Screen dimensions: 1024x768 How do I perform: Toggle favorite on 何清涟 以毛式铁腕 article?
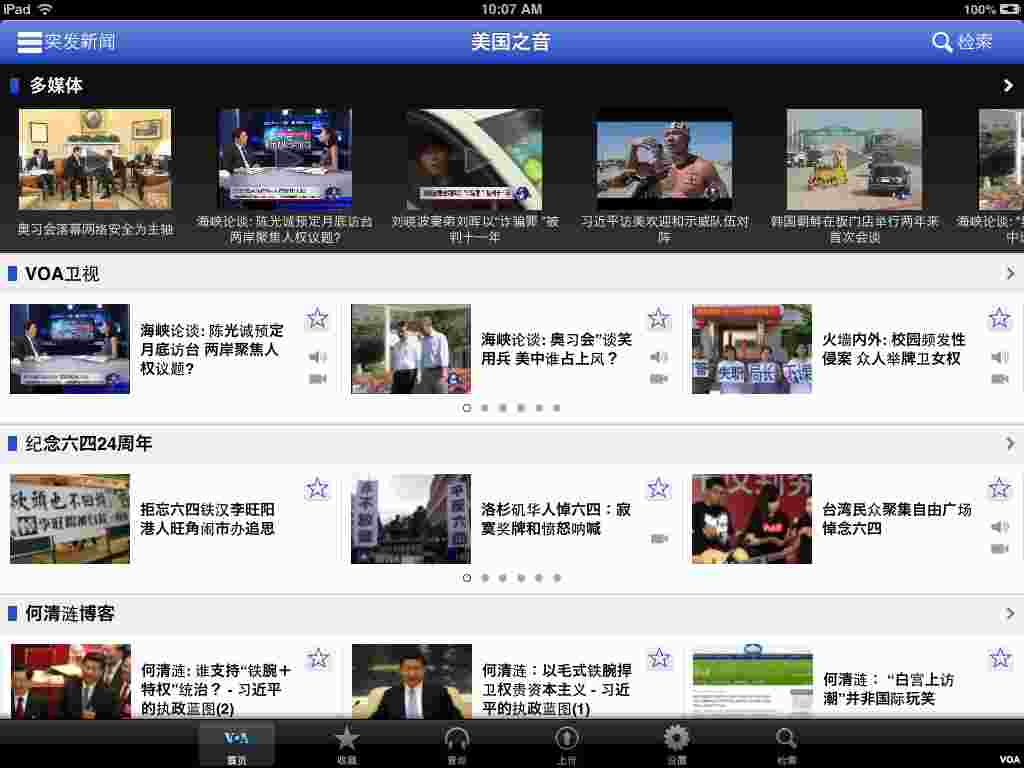[x=659, y=658]
